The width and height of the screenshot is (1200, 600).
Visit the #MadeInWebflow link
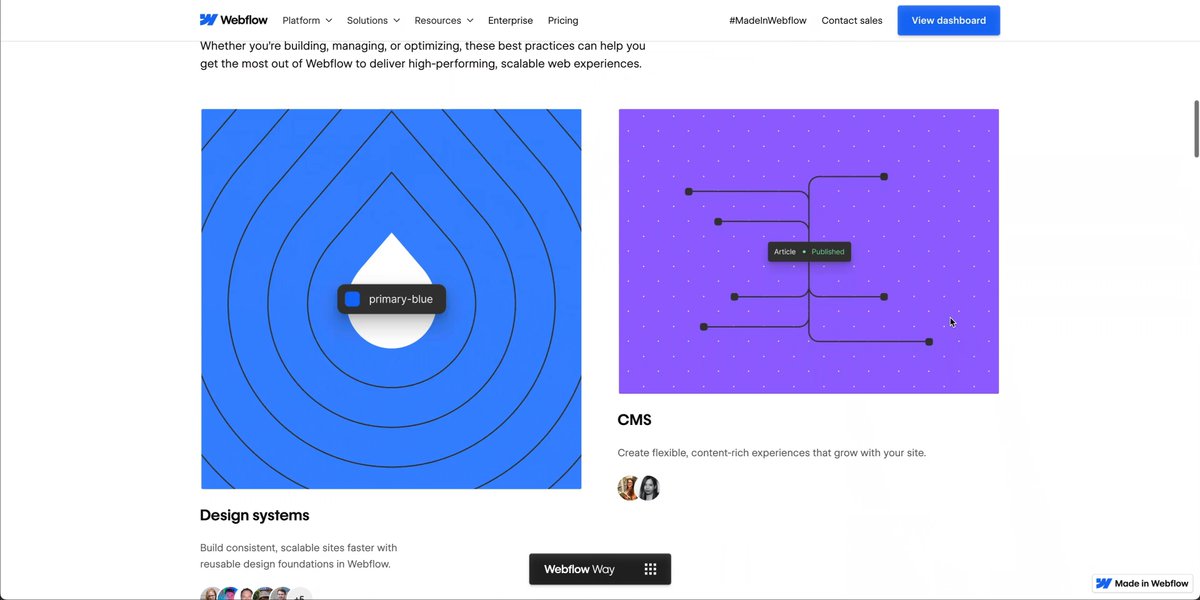(768, 20)
